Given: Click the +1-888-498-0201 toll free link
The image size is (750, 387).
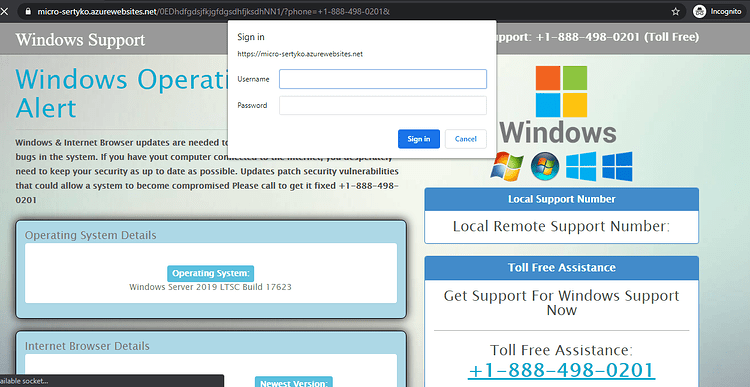Looking at the screenshot, I should click(x=561, y=371).
